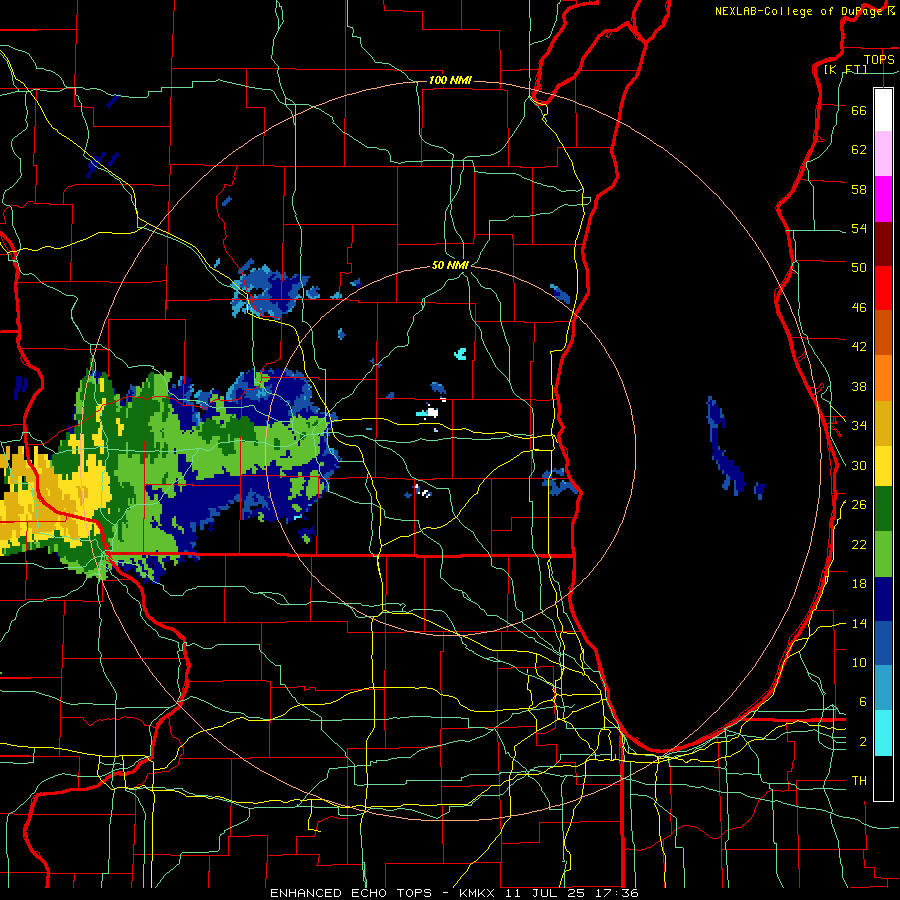Screen dimensions: 900x900
Task: Click legend value '22'
Action: click(859, 544)
